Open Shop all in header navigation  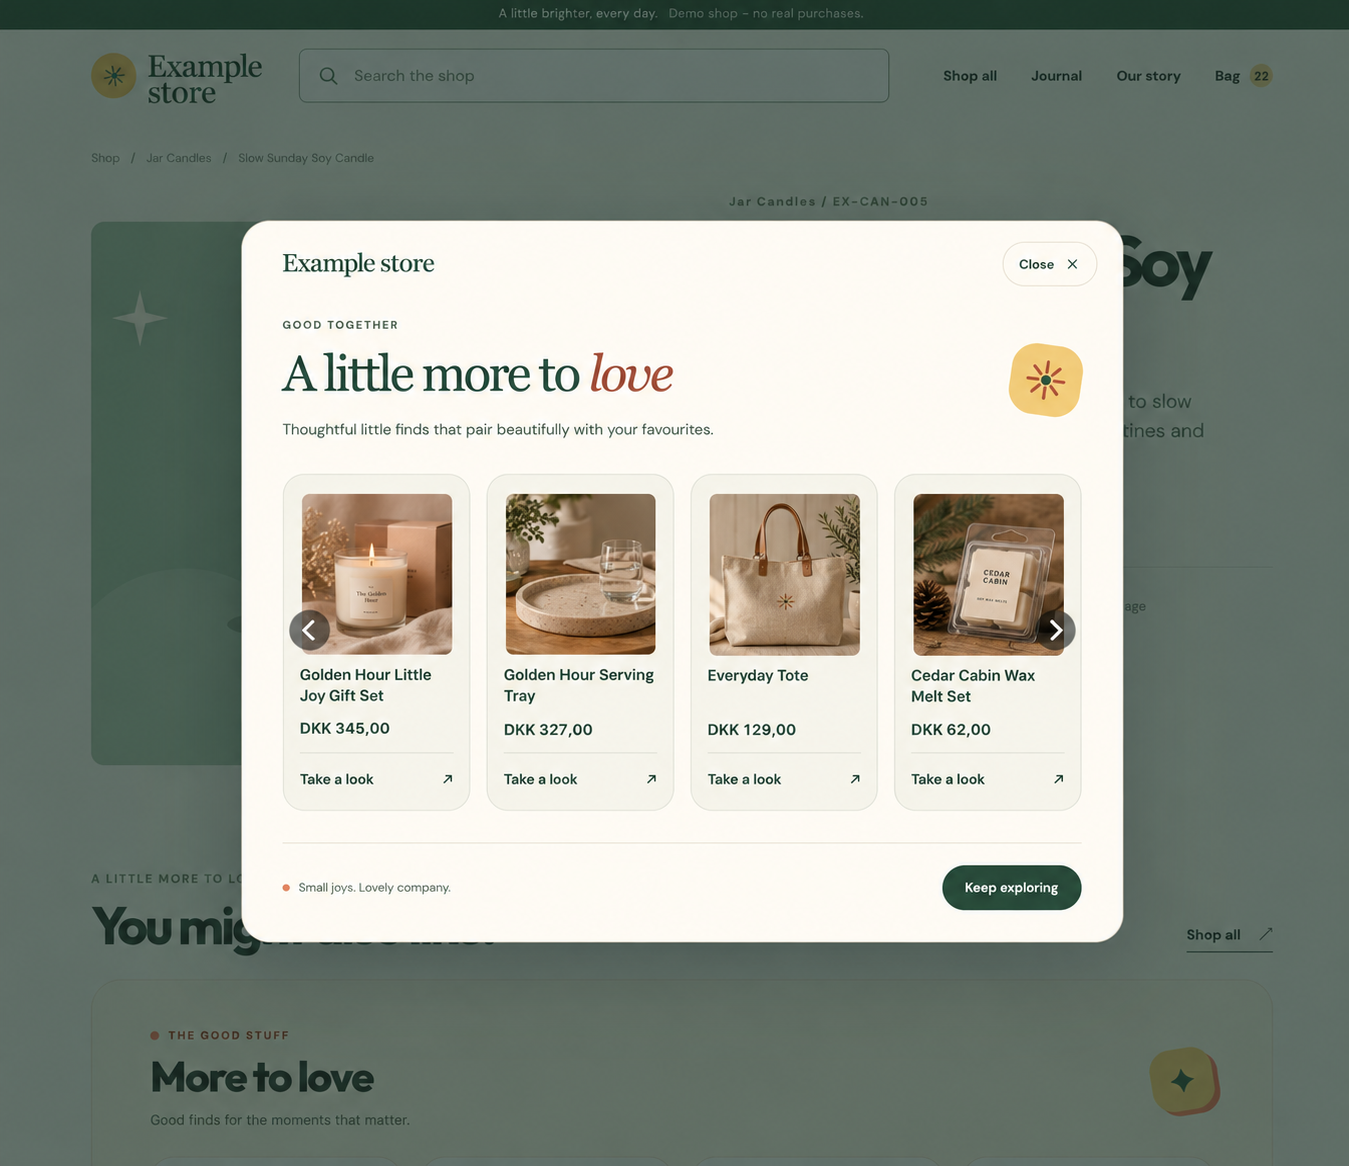coord(970,76)
